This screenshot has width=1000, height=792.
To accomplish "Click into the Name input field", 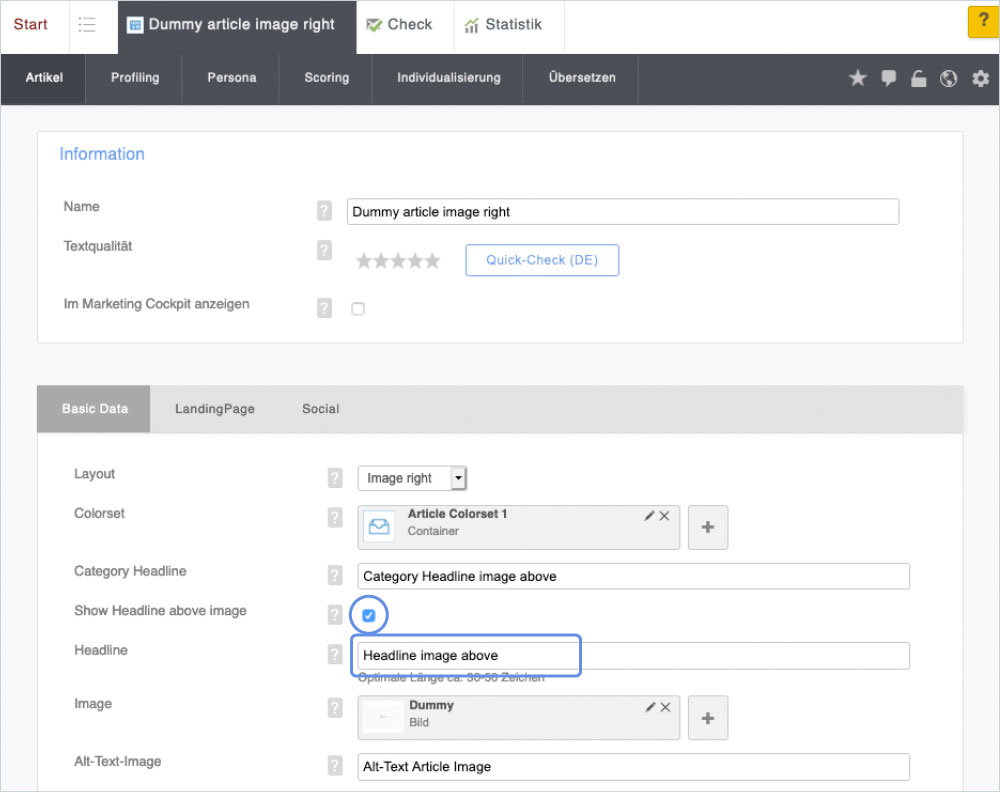I will (623, 212).
